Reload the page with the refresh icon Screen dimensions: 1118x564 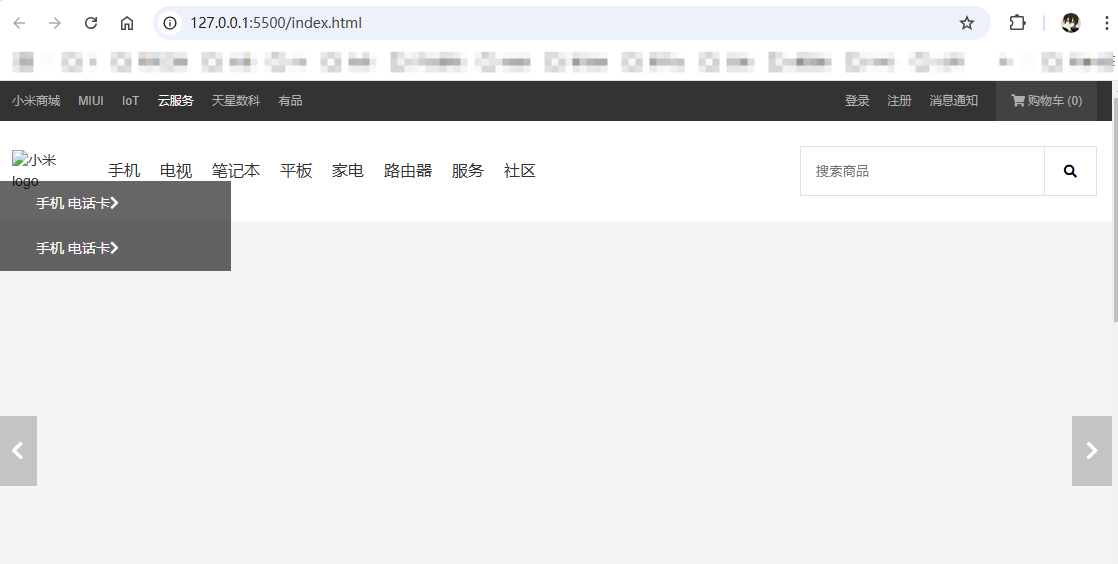[91, 23]
